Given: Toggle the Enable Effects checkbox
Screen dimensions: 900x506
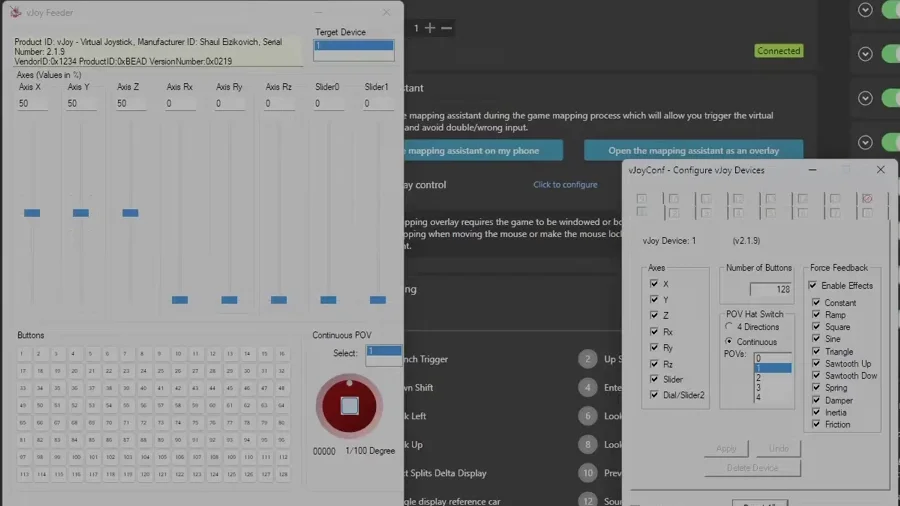Looking at the screenshot, I should (x=813, y=285).
